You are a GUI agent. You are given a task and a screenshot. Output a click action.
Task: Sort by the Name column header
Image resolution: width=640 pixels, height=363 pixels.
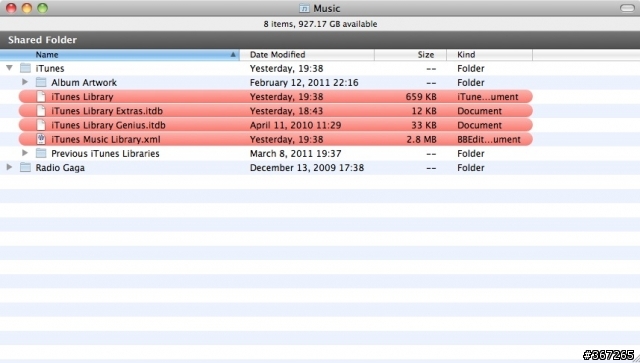point(120,55)
